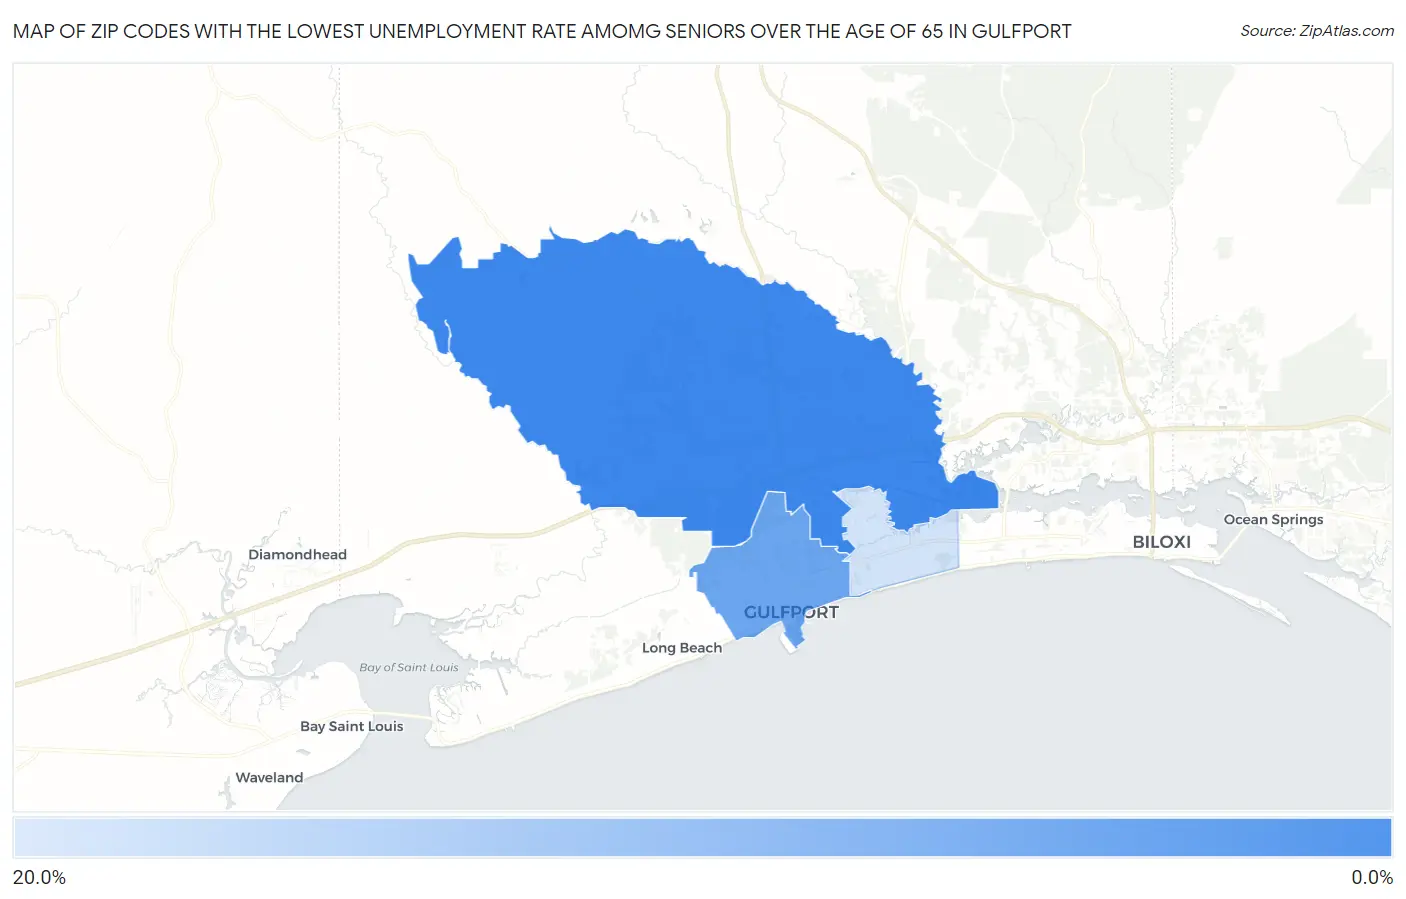
Task: Click the Bay Saint Louis town label
Action: pyautogui.click(x=352, y=727)
